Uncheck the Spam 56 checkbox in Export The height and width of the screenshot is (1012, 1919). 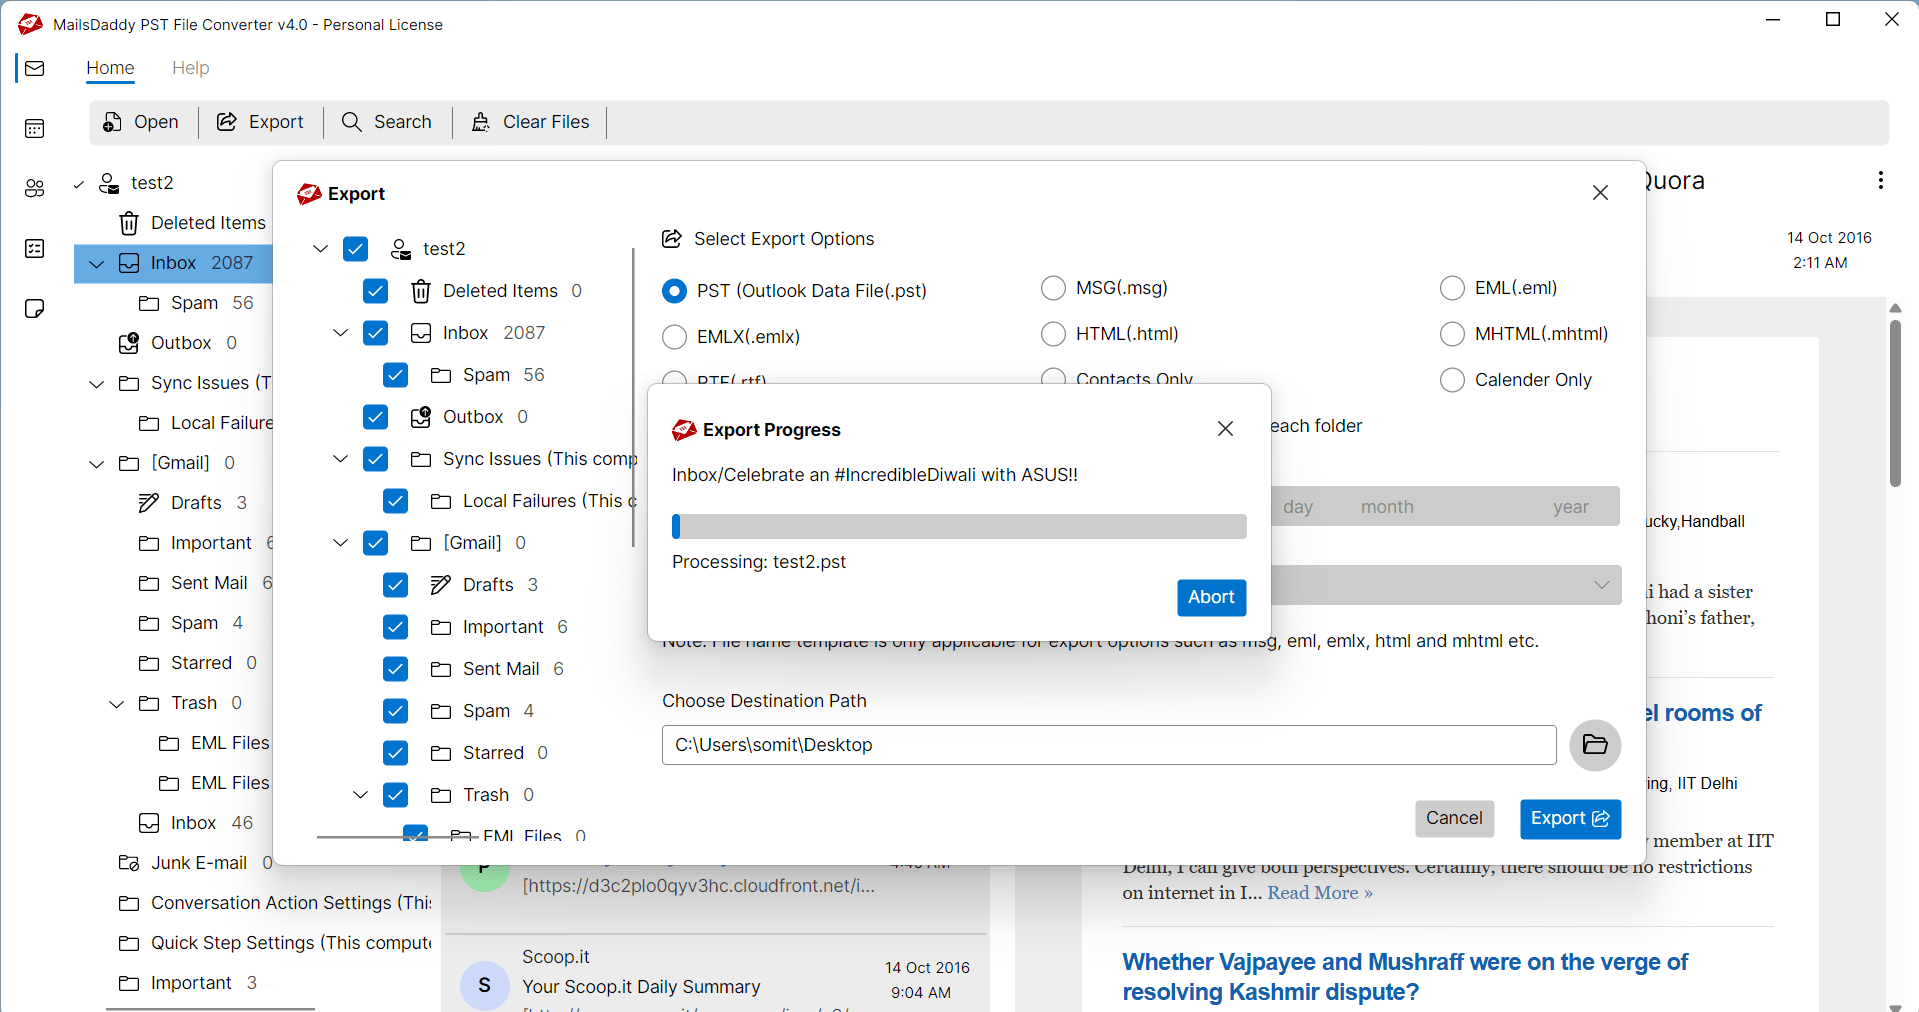(395, 375)
